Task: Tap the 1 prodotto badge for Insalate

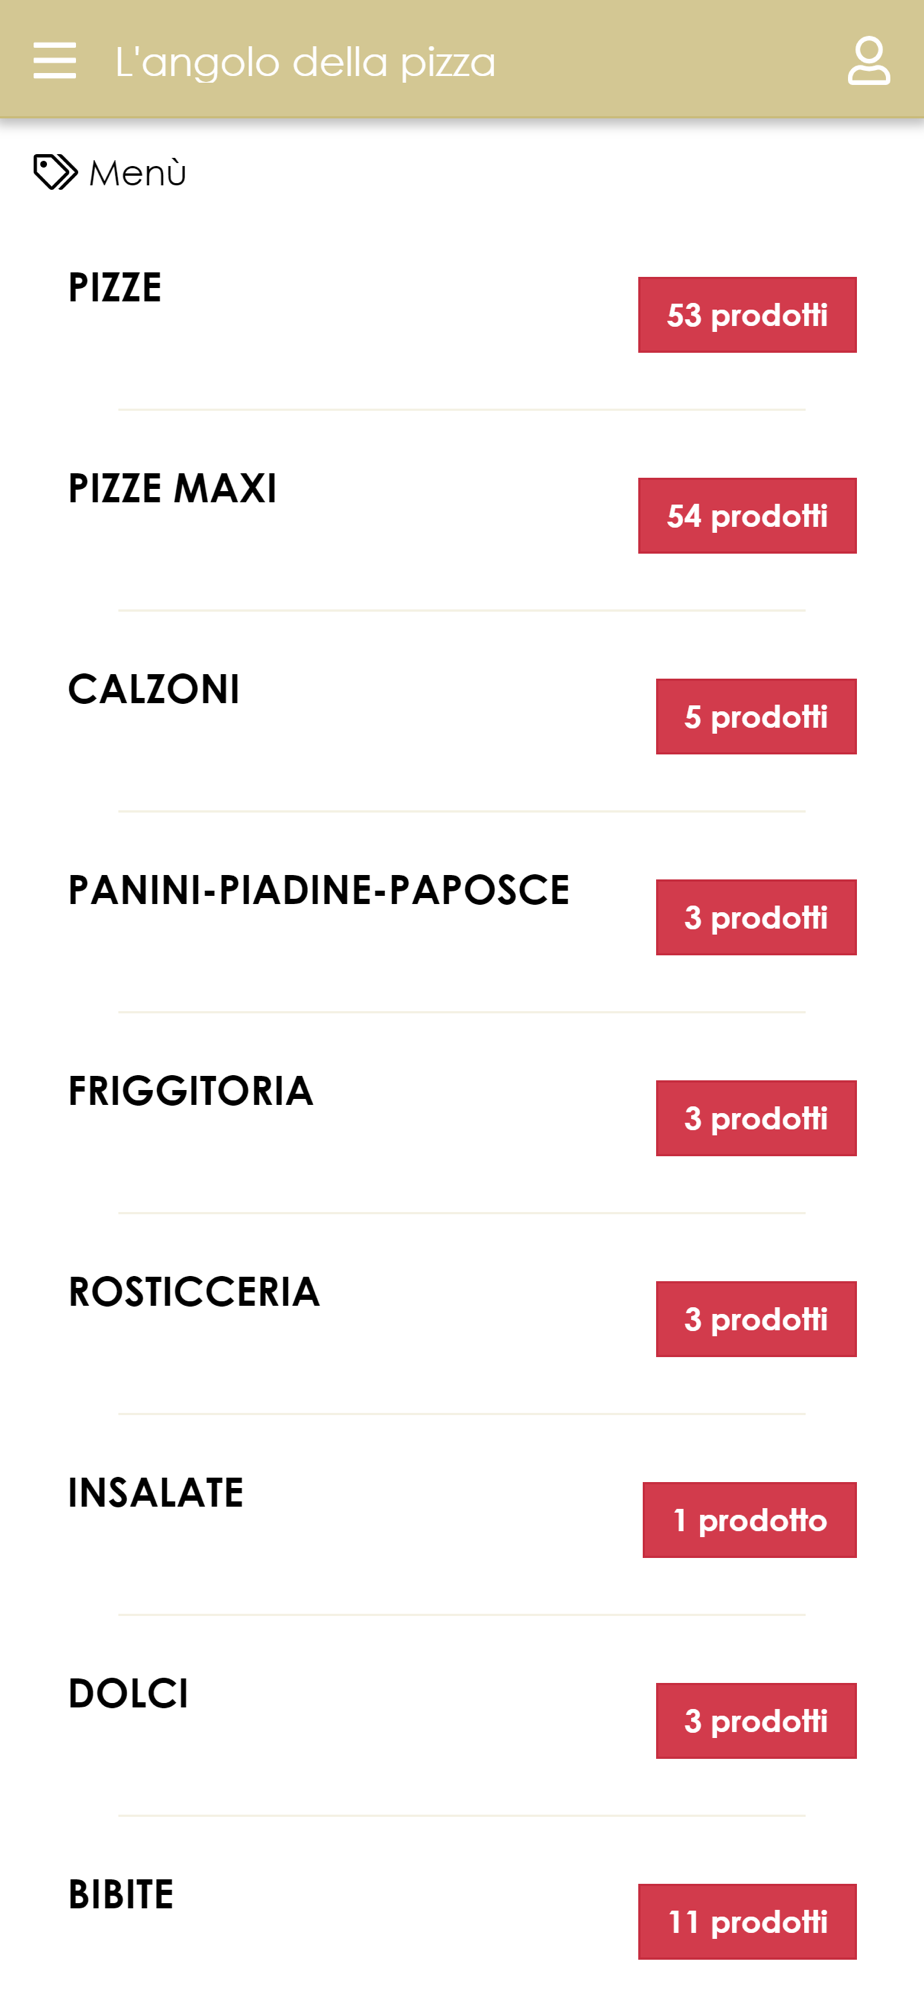Action: [749, 1520]
